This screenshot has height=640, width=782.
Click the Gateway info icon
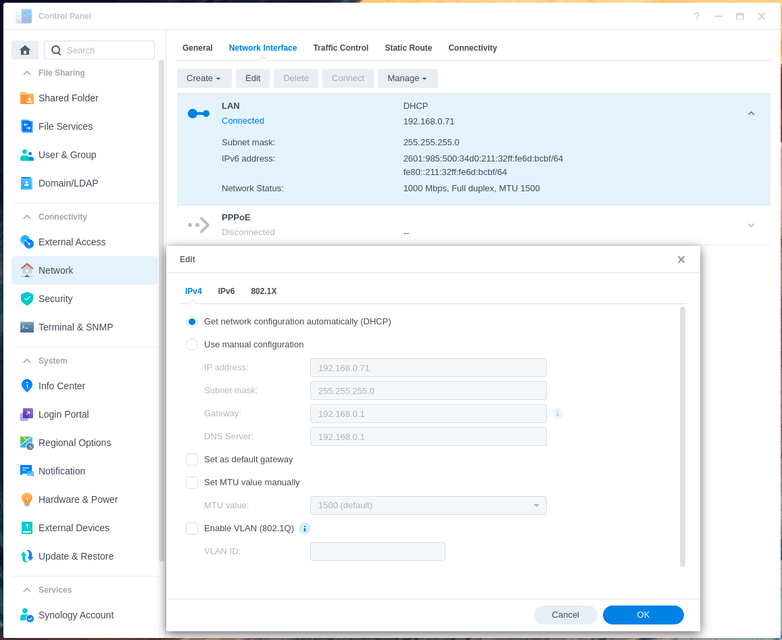(x=558, y=414)
